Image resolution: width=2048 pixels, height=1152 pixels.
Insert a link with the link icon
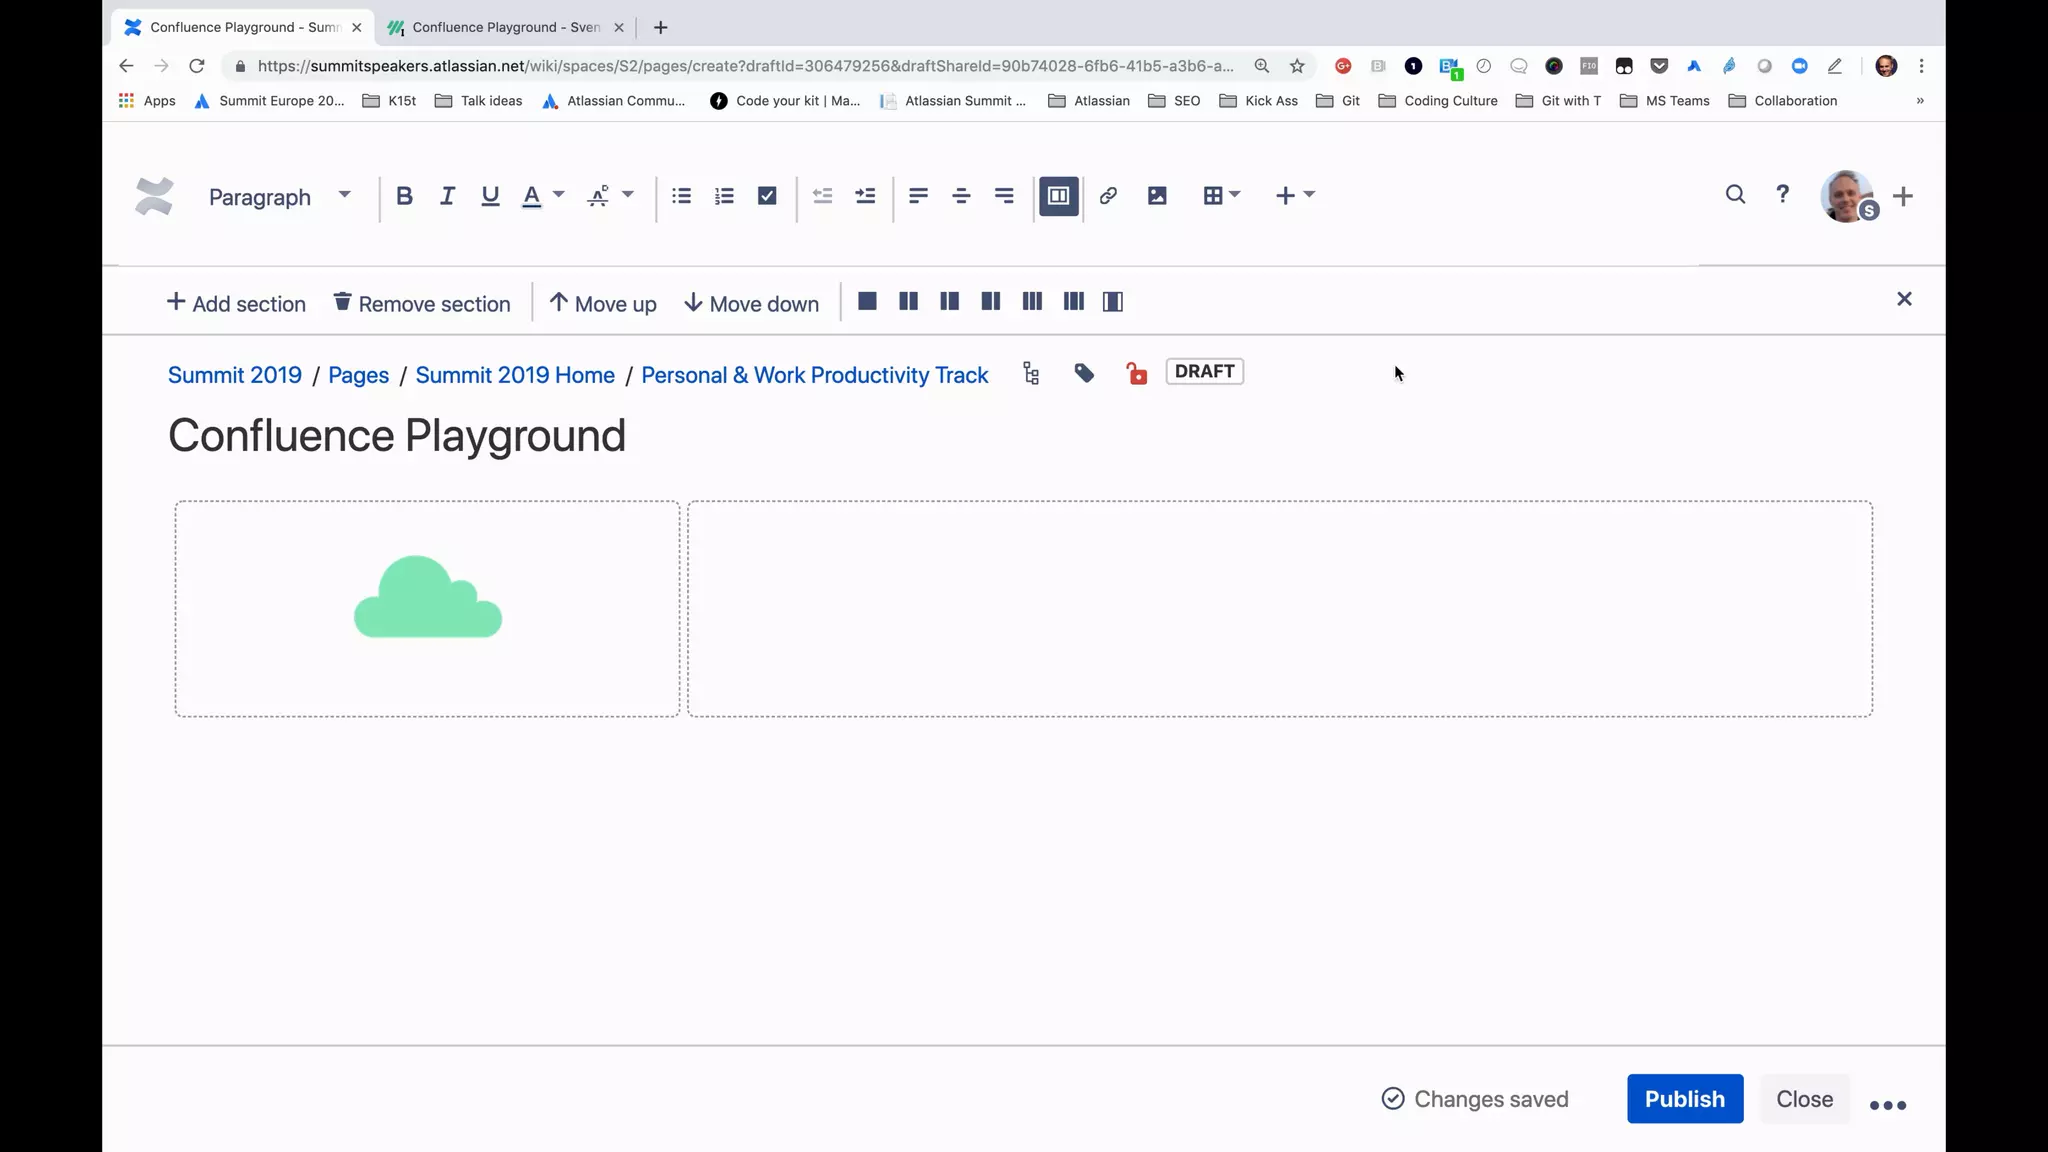click(1108, 196)
